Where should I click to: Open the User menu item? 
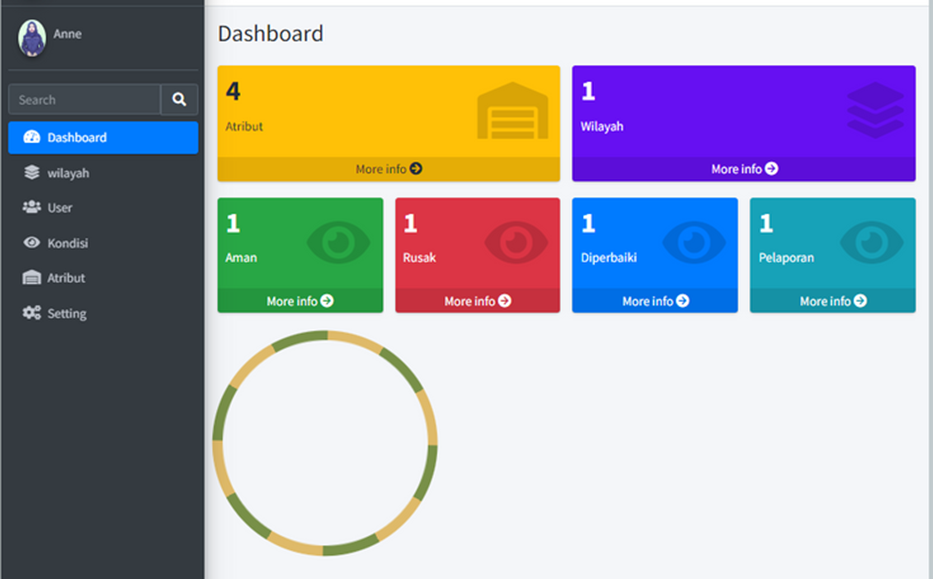pos(103,207)
